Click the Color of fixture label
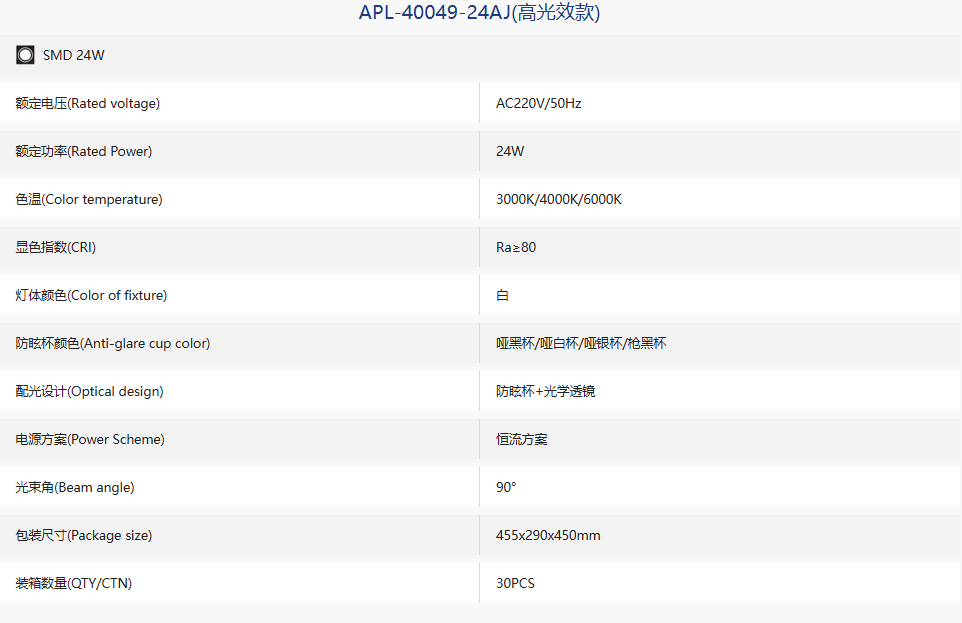Image resolution: width=962 pixels, height=623 pixels. point(91,295)
